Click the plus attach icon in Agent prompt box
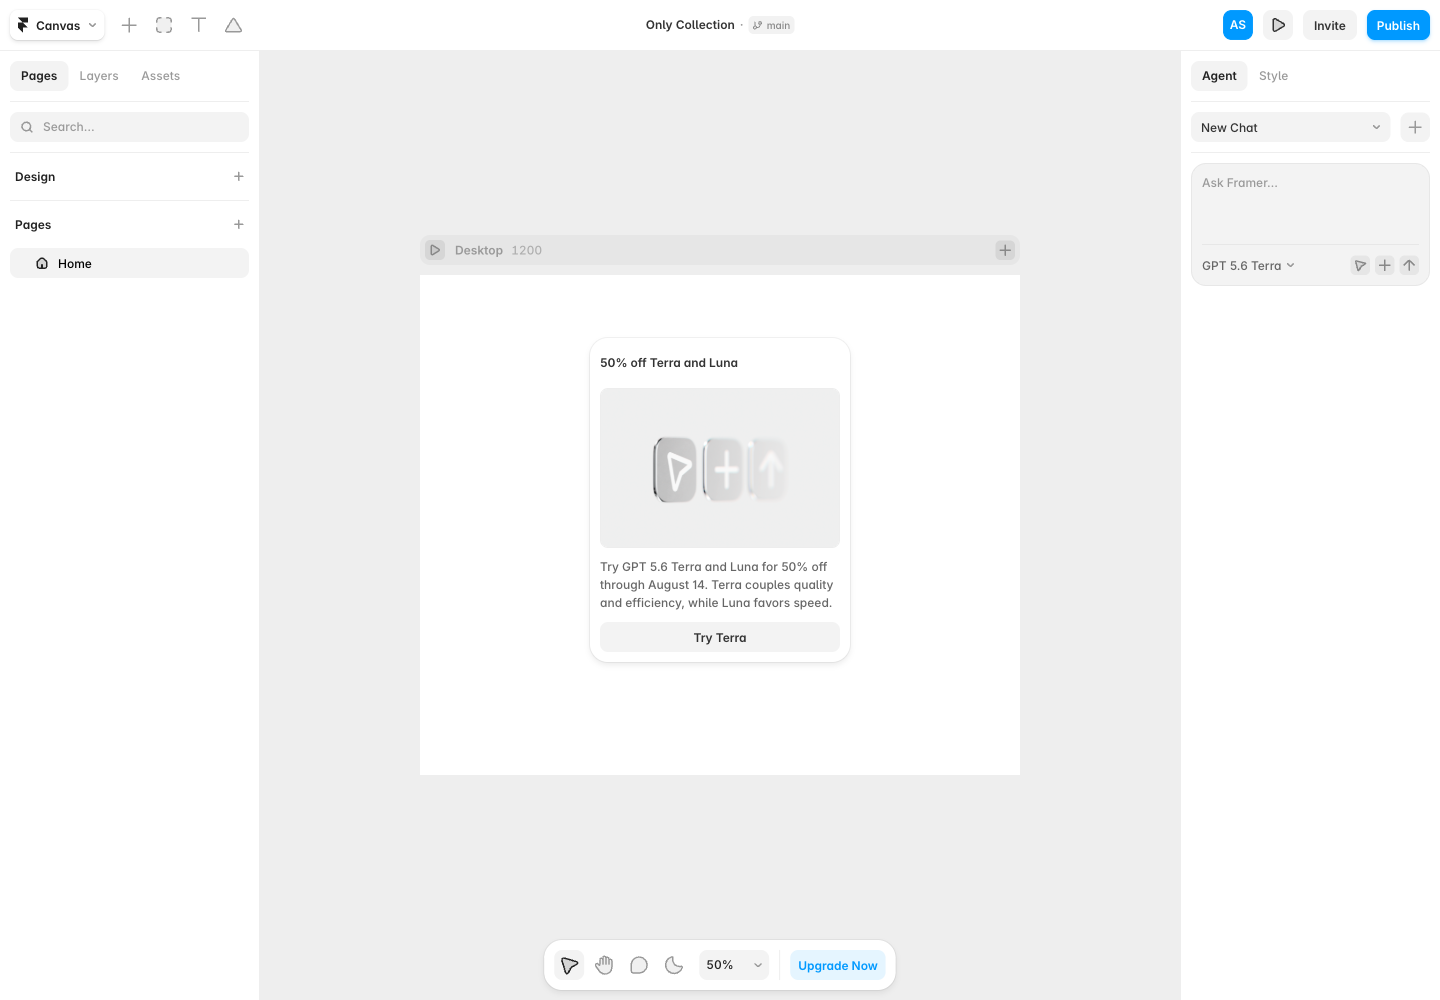This screenshot has width=1440, height=1000. click(x=1385, y=265)
